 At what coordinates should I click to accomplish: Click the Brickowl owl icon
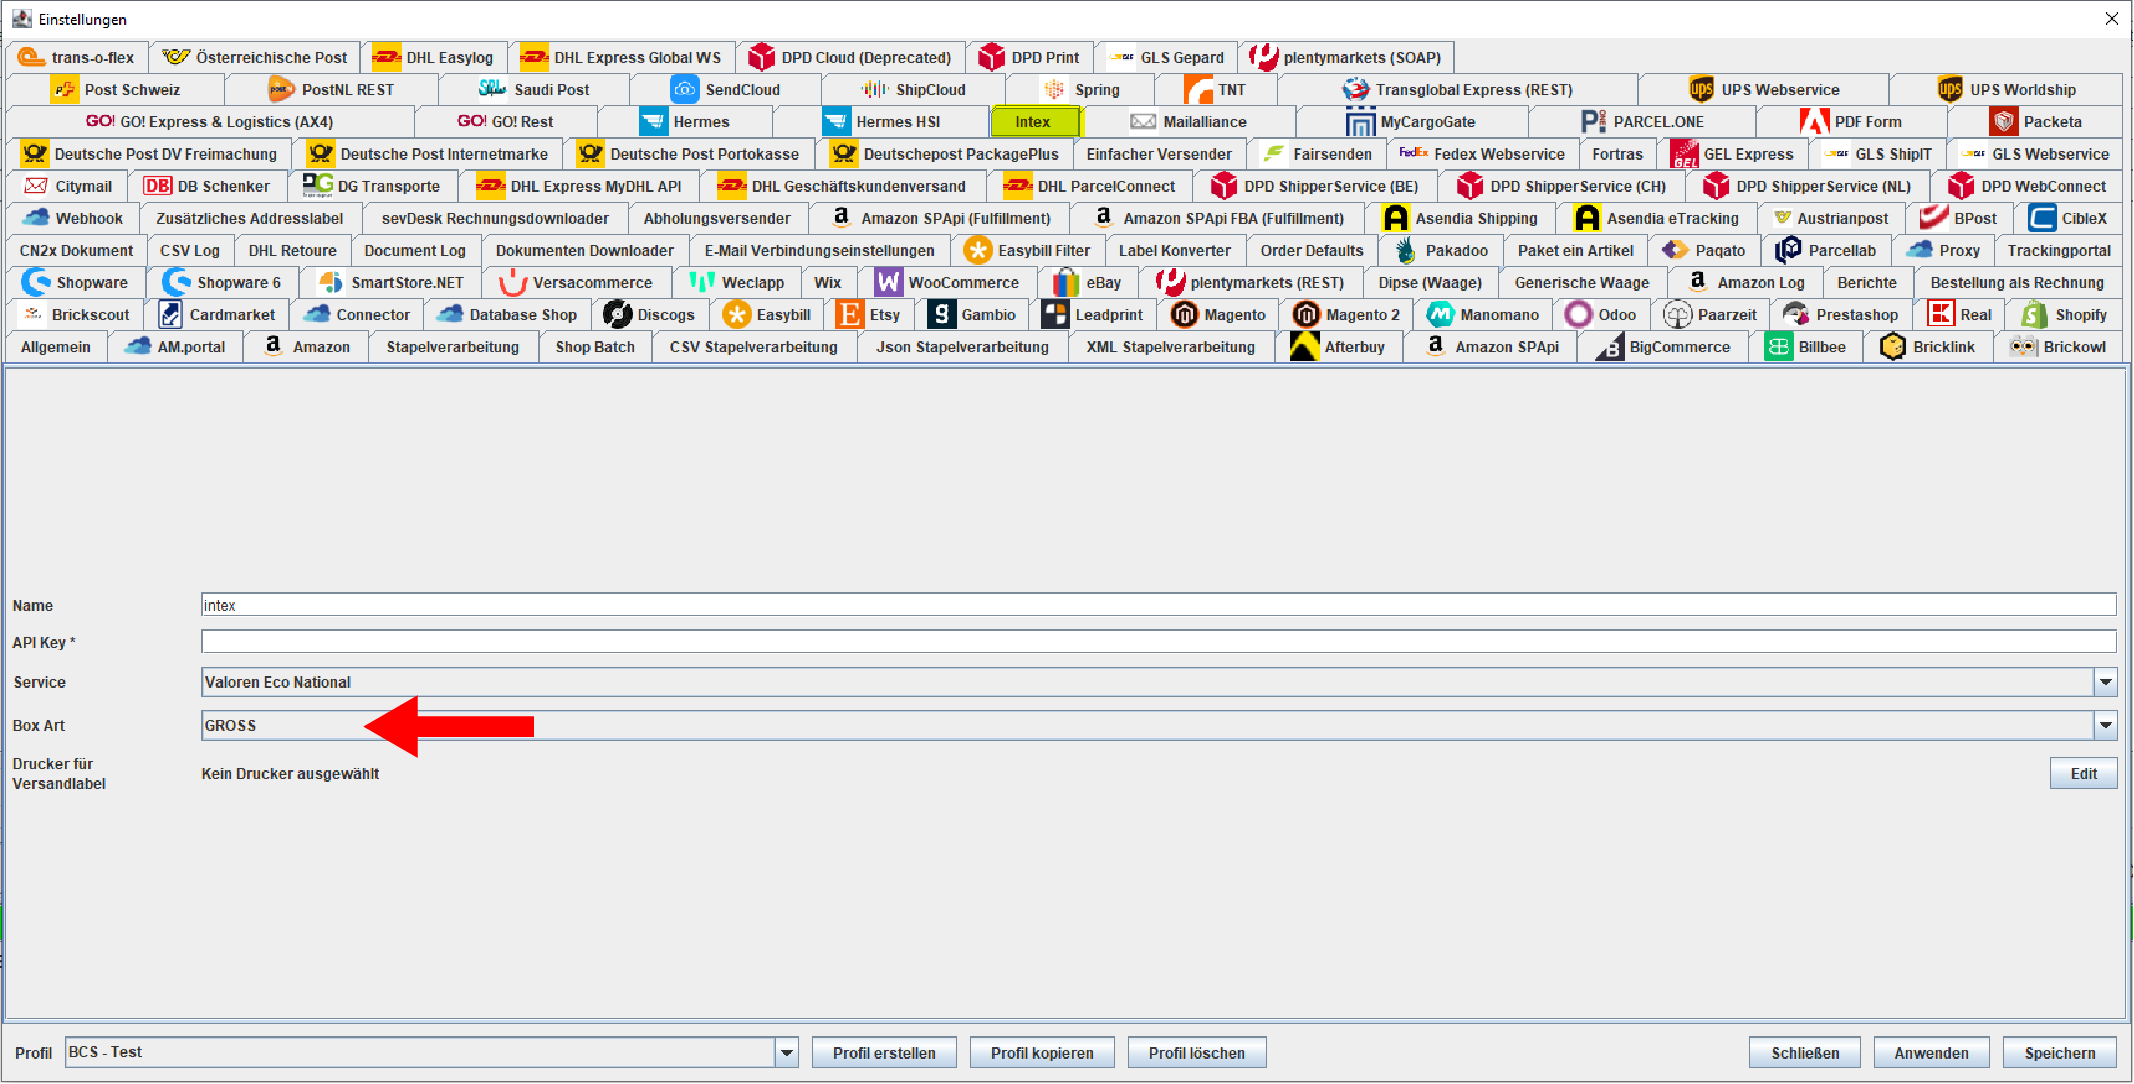pos(2023,347)
